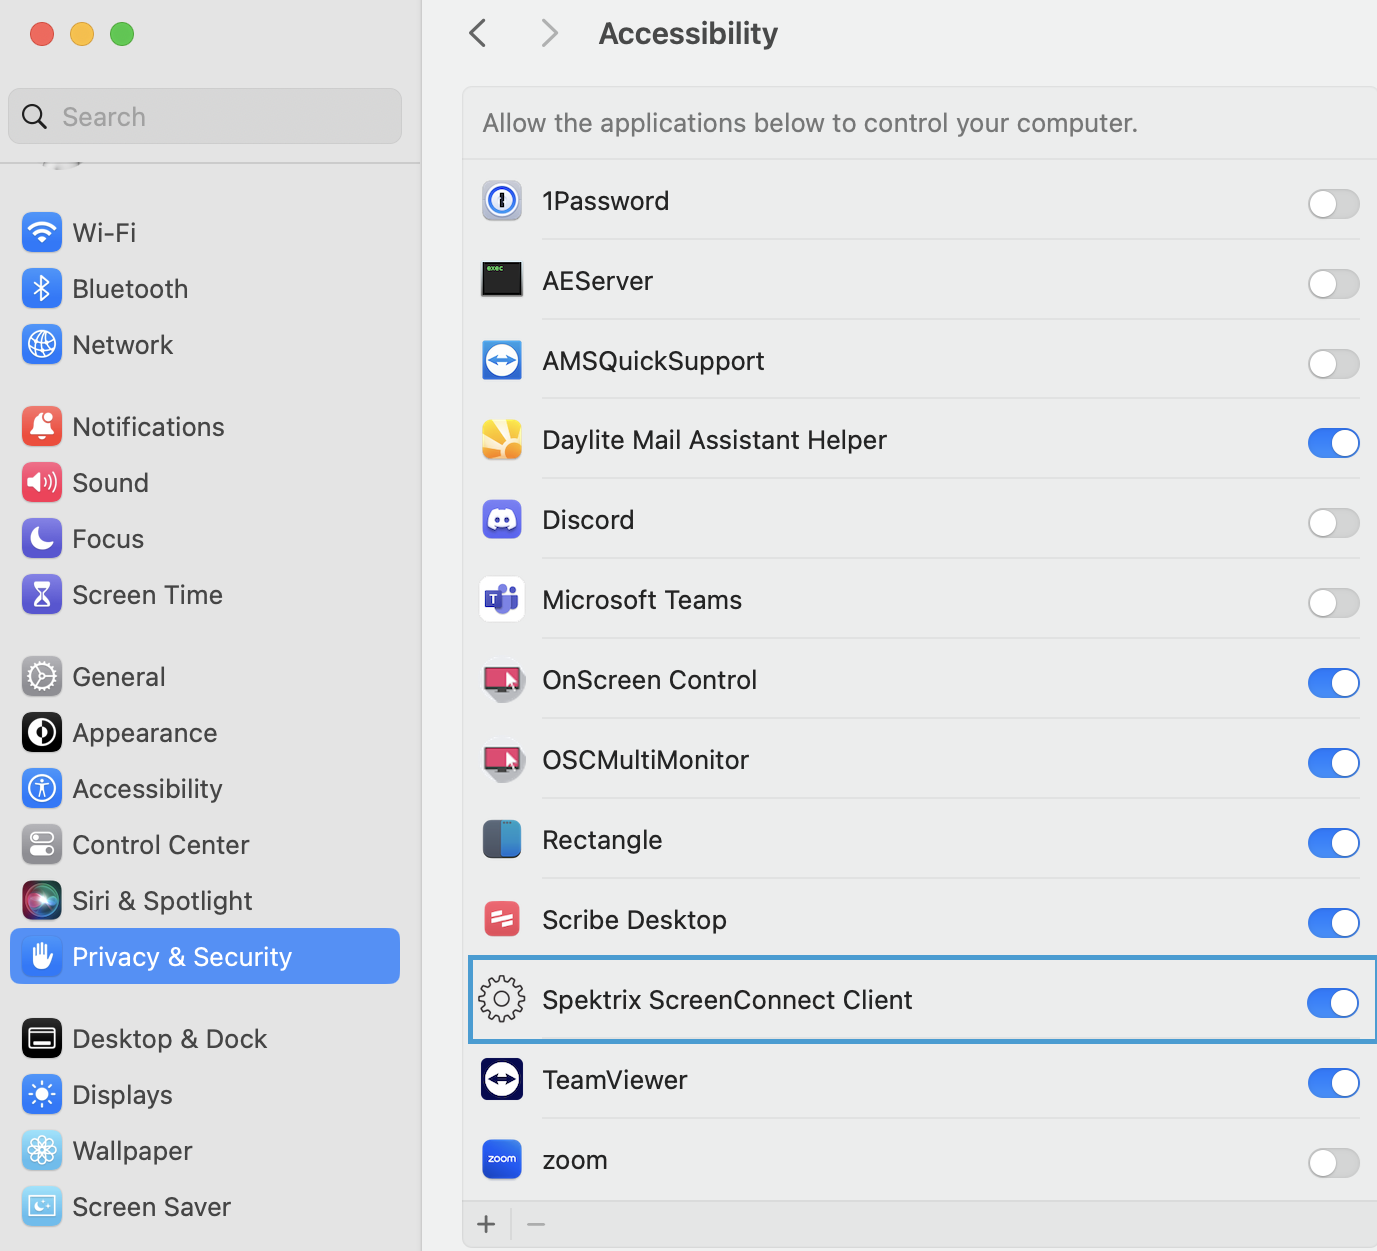Select Privacy & Security in sidebar
Screen dimensions: 1377x1251
[x=205, y=956]
